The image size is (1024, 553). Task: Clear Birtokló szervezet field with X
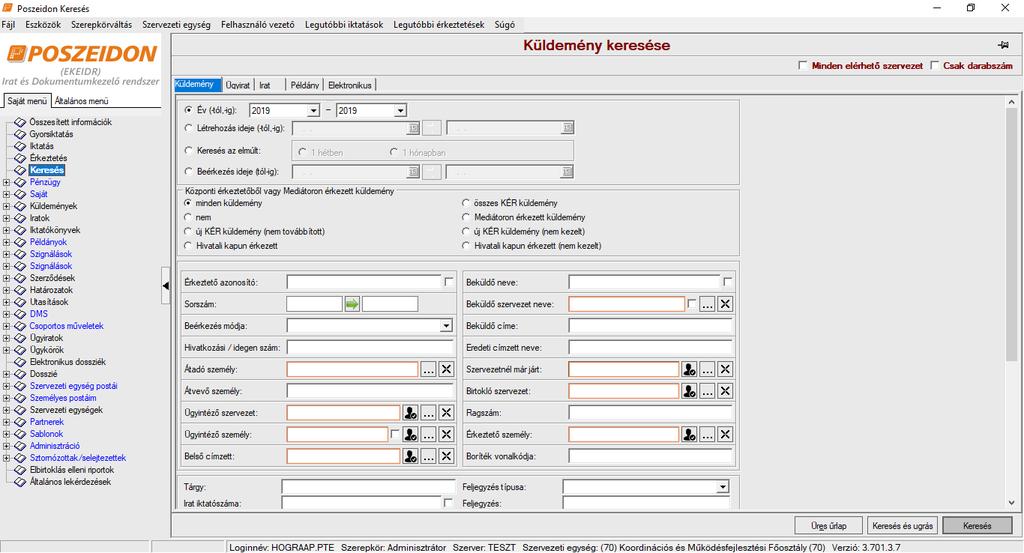(x=725, y=391)
